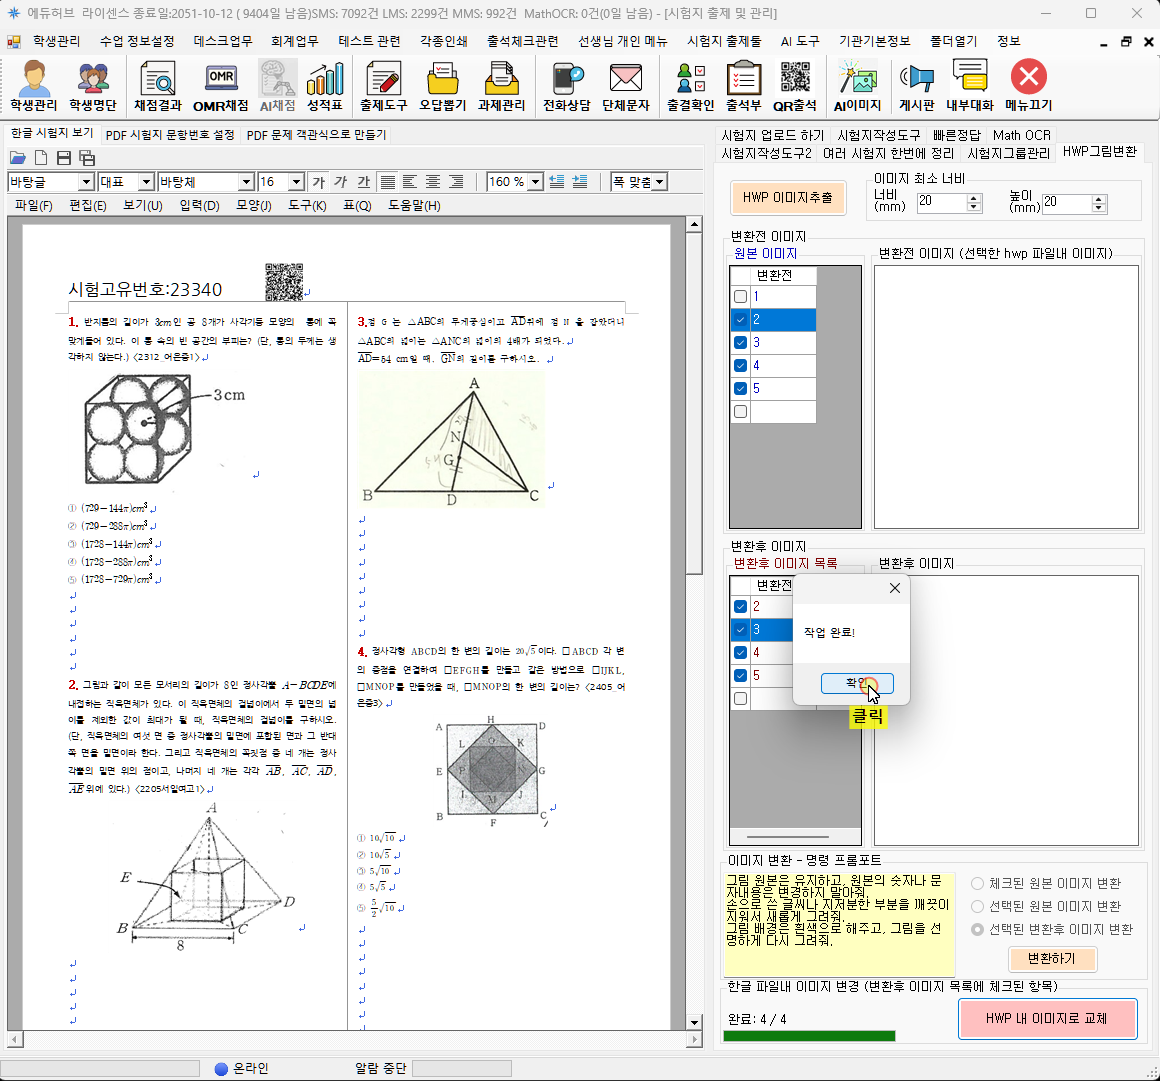Open the 게시판 megaphone icon

[916, 85]
